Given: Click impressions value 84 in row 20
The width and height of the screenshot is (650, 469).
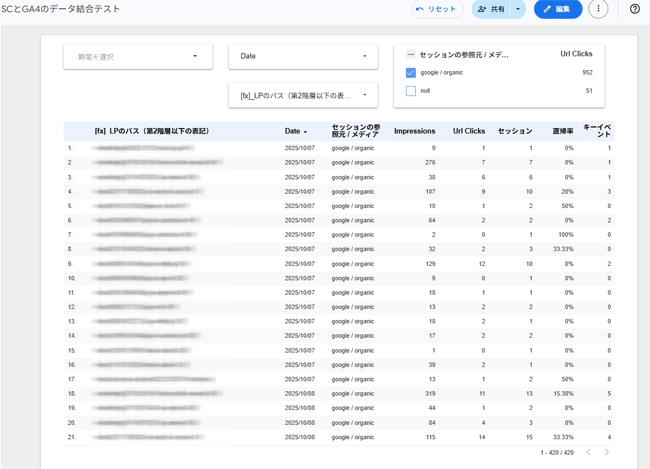Looking at the screenshot, I should (432, 423).
